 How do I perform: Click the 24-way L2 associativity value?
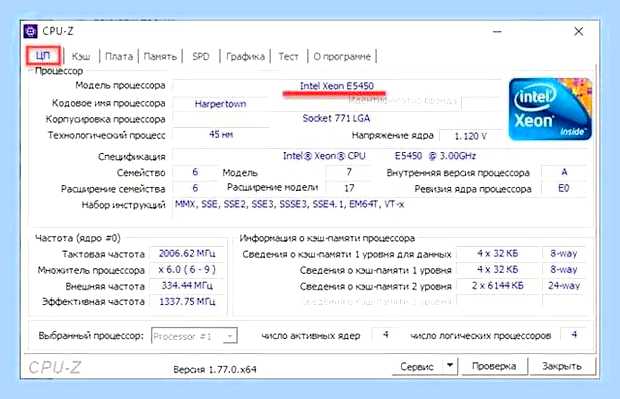(564, 285)
